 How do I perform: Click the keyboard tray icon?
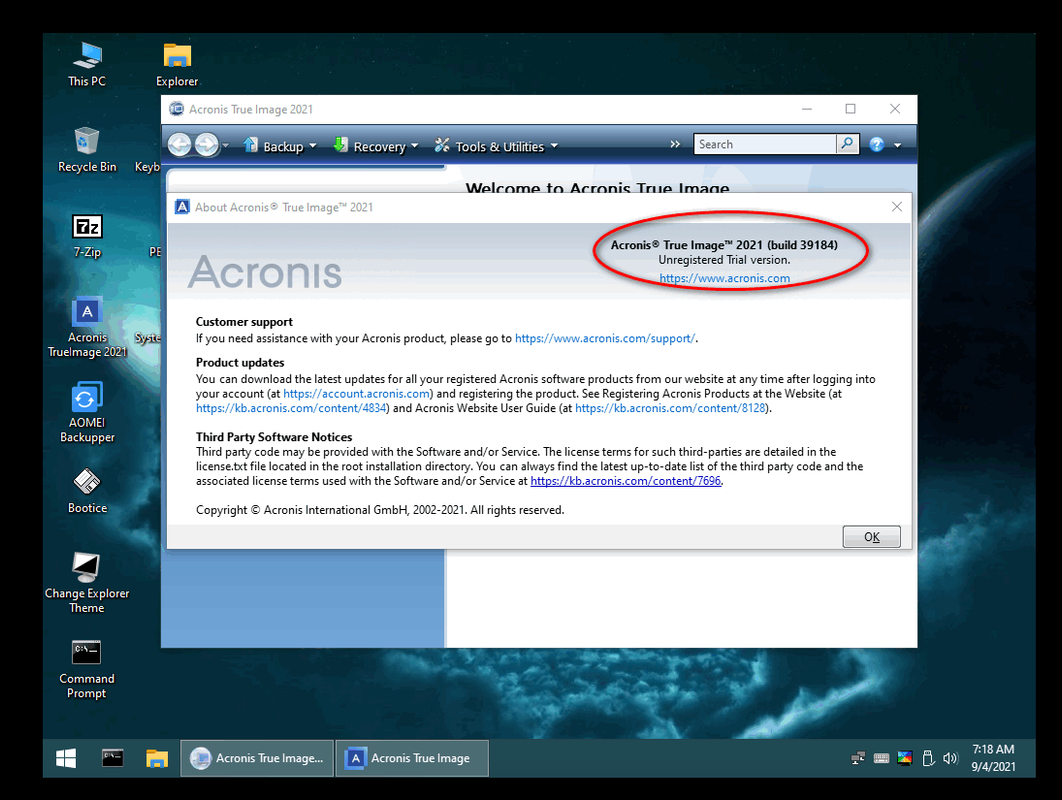pos(881,759)
